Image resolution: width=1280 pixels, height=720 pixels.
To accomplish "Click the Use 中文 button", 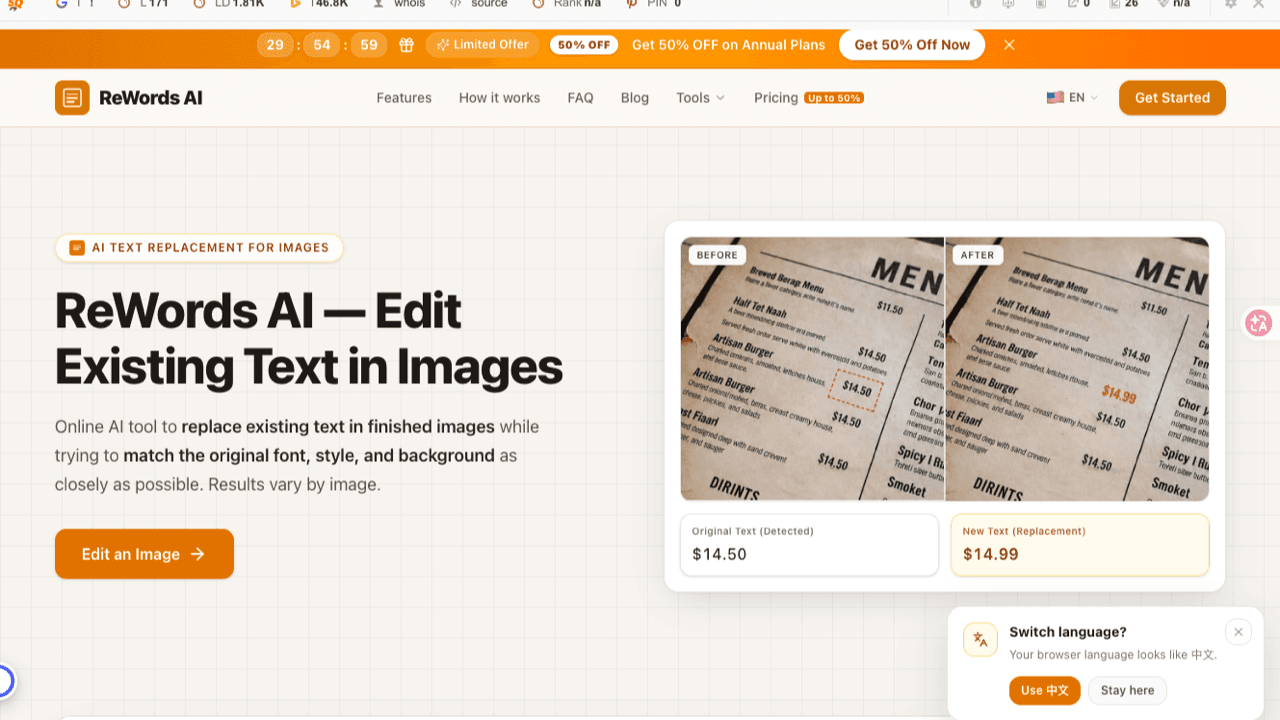I will pos(1045,690).
